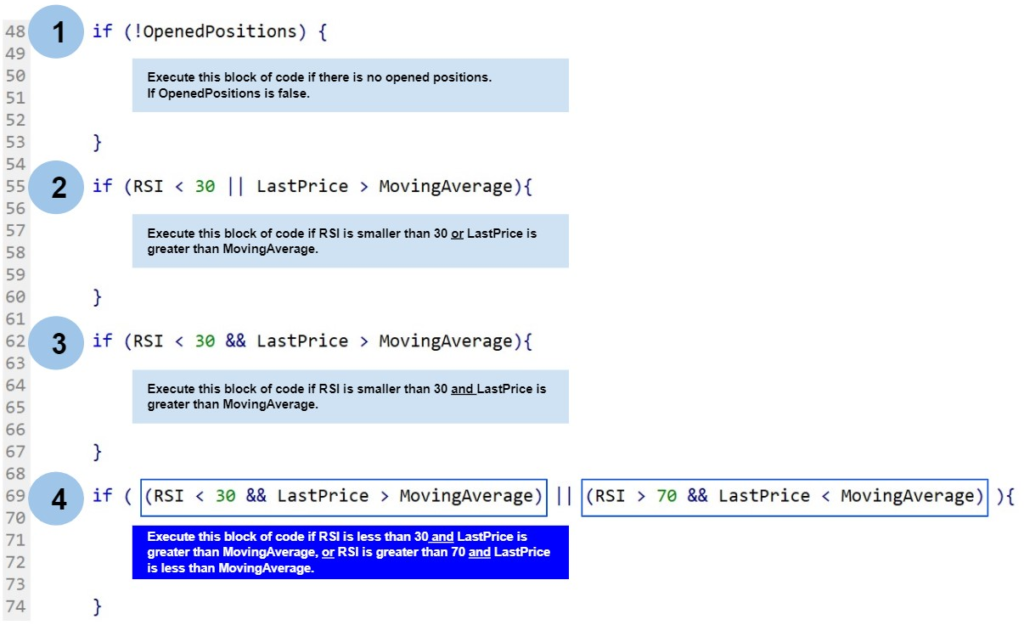1024x625 pixels.
Task: Click line number 74 in the gutter
Action: [x=16, y=606]
